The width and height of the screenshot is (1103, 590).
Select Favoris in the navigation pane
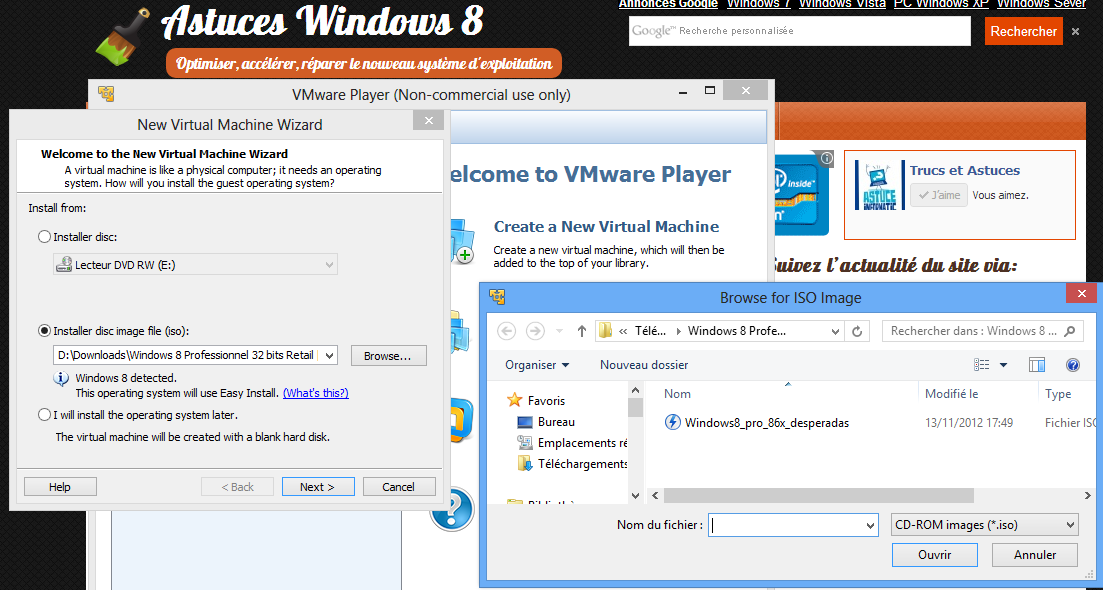tap(547, 400)
